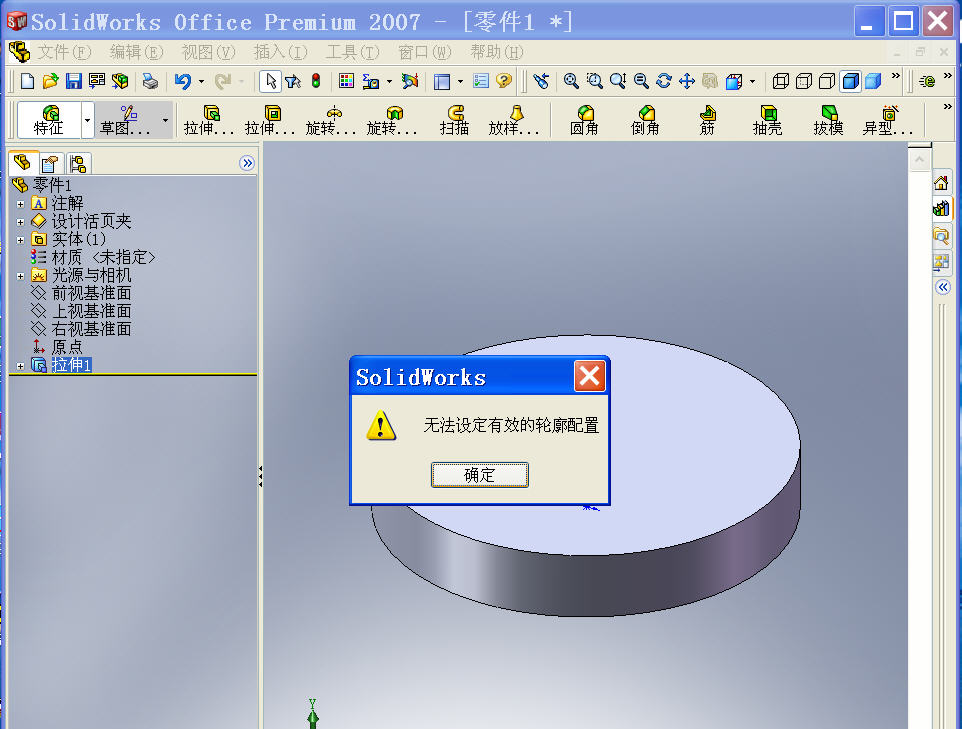The height and width of the screenshot is (729, 962).
Task: Click the 异型 hole wizard tool
Action: 888,120
